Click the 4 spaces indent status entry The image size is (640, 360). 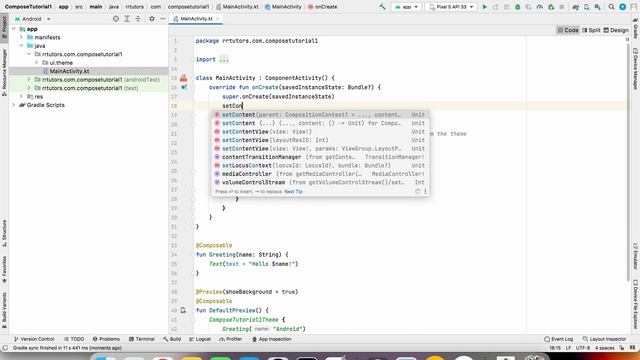604,348
